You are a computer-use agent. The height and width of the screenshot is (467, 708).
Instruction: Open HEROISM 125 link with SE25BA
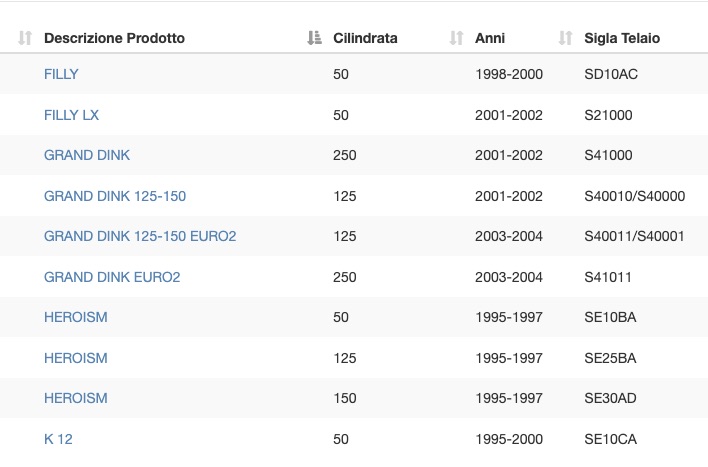[76, 358]
